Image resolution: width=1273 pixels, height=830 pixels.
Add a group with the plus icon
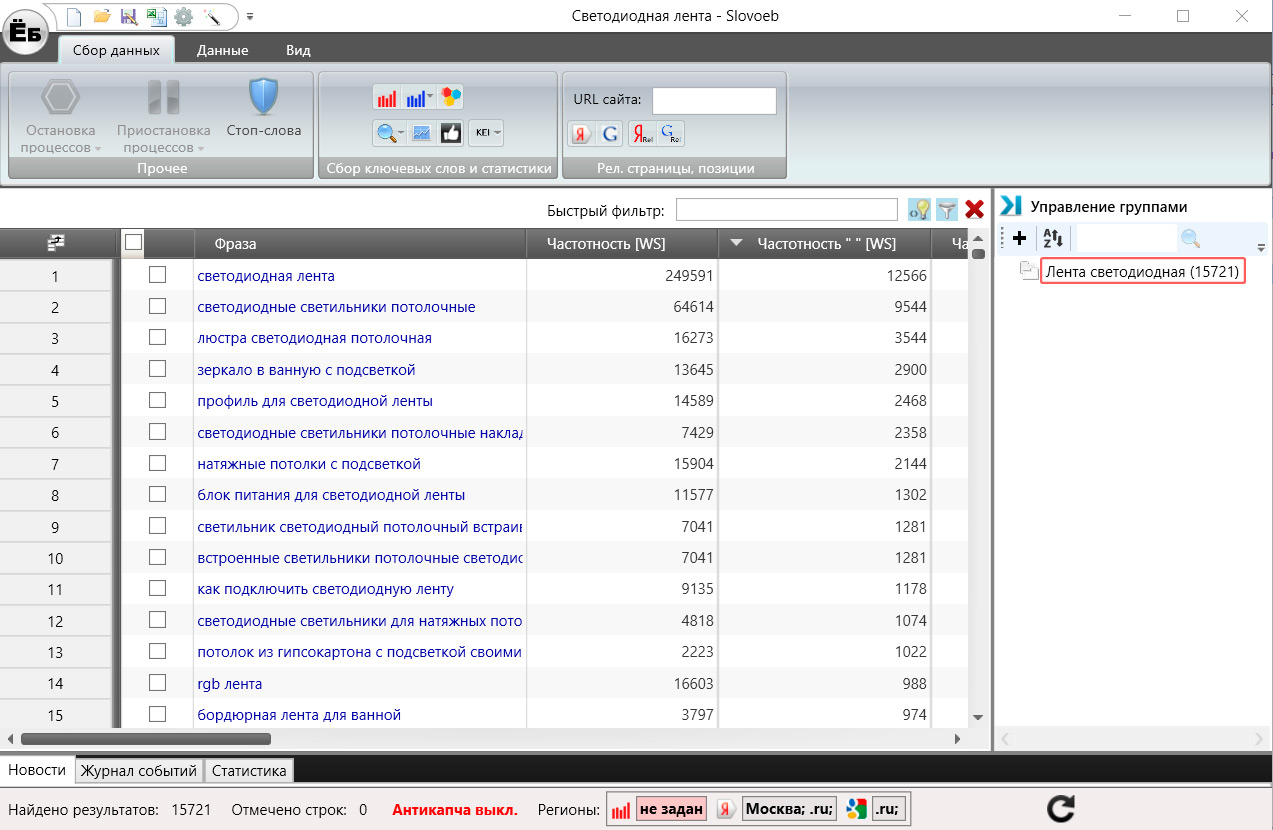[x=1019, y=238]
